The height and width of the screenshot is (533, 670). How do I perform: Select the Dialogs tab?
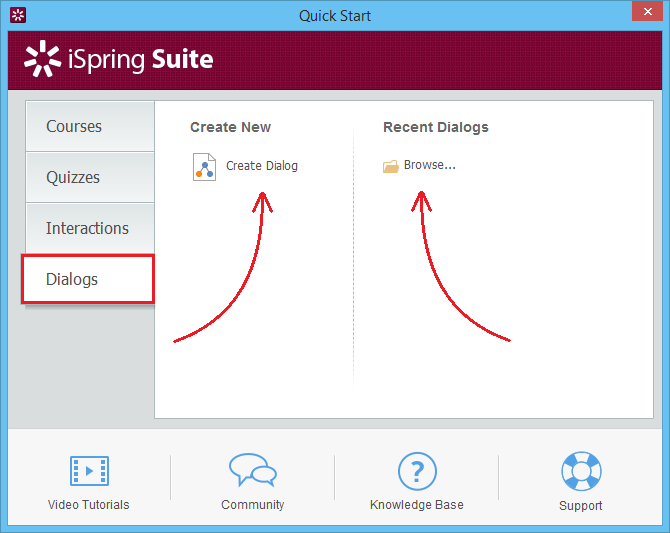point(88,279)
